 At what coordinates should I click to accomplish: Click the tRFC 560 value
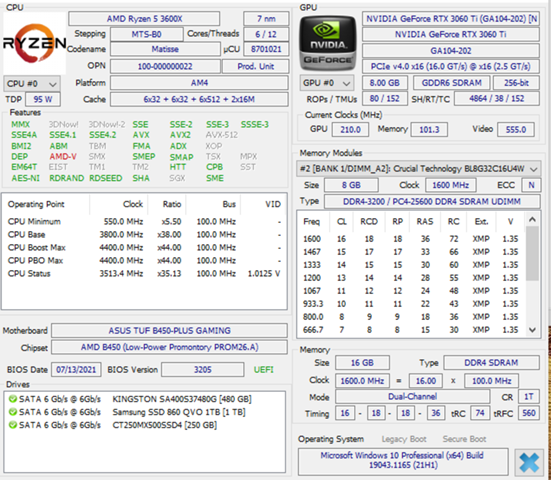point(529,413)
